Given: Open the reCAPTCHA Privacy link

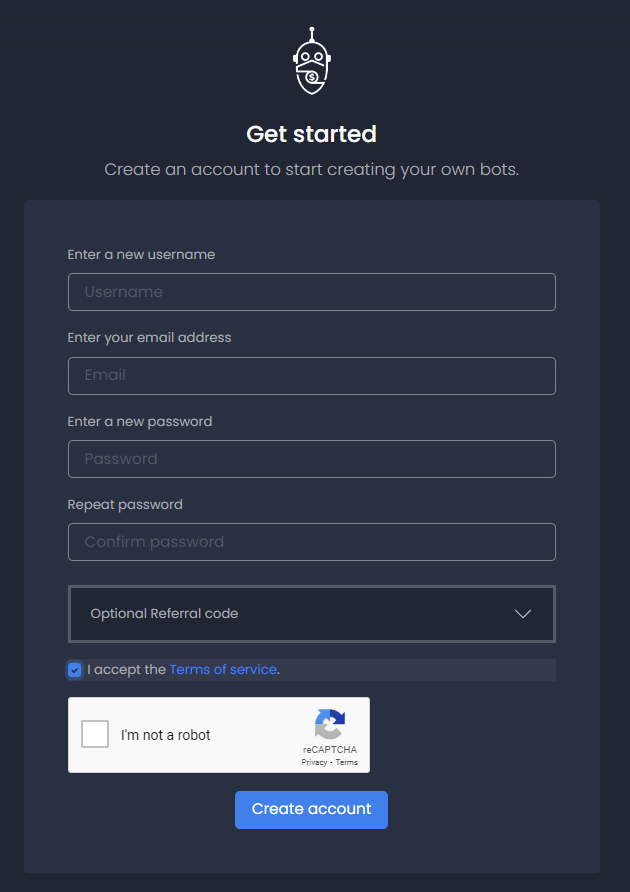Looking at the screenshot, I should [314, 762].
